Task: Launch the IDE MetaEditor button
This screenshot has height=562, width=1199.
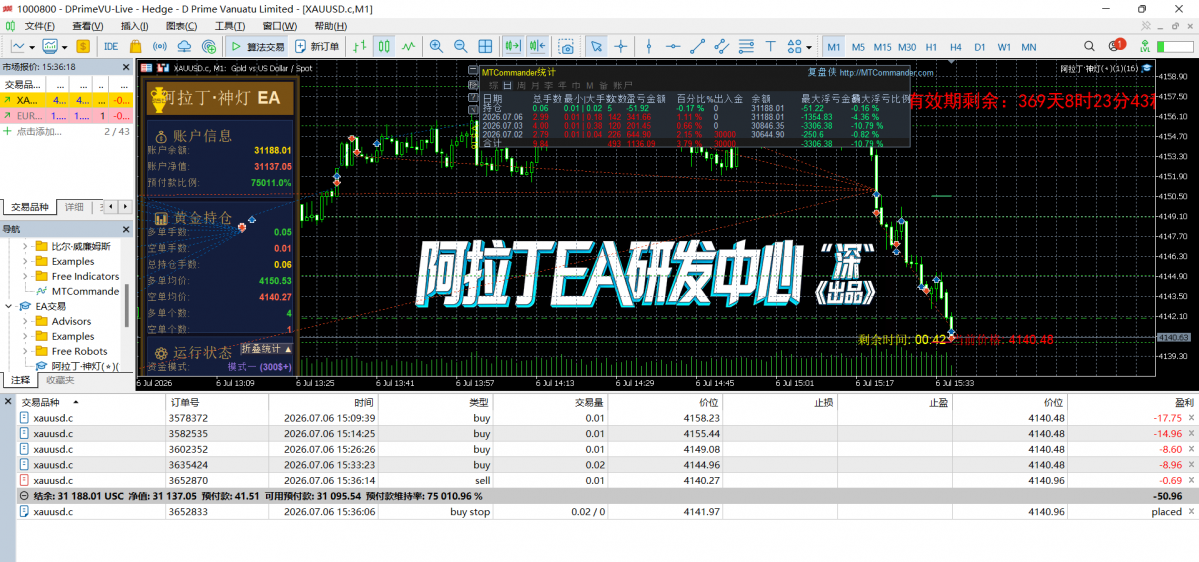Action: [111, 46]
